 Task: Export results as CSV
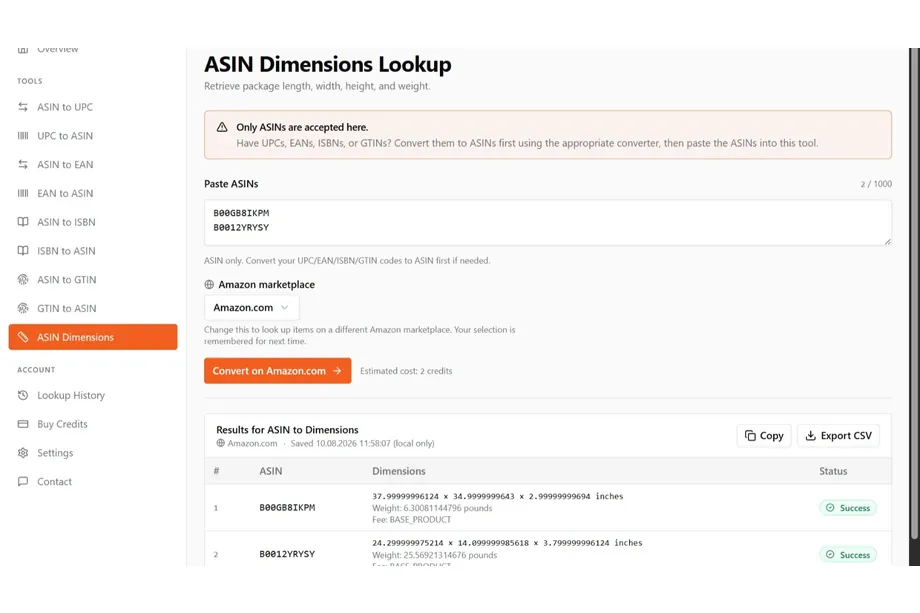(x=838, y=435)
